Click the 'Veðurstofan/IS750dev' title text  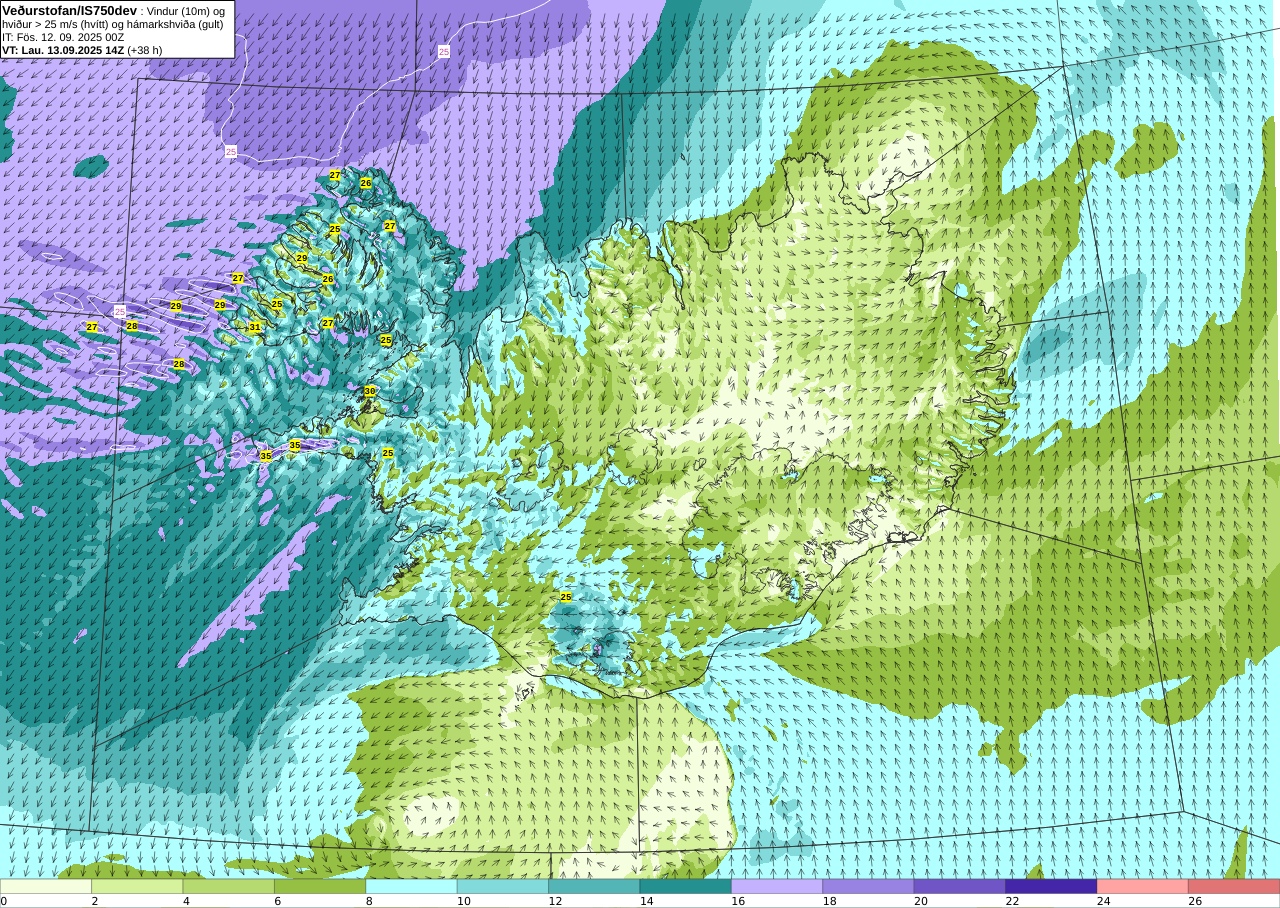70,10
